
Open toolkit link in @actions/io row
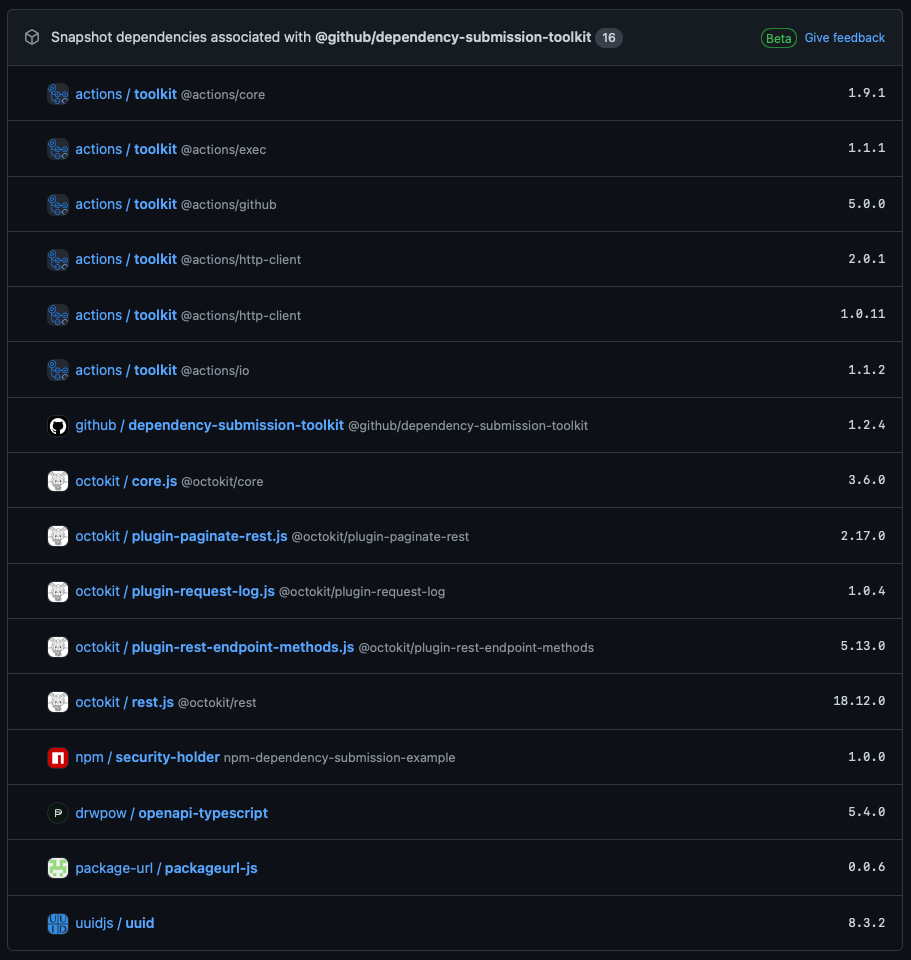point(156,370)
